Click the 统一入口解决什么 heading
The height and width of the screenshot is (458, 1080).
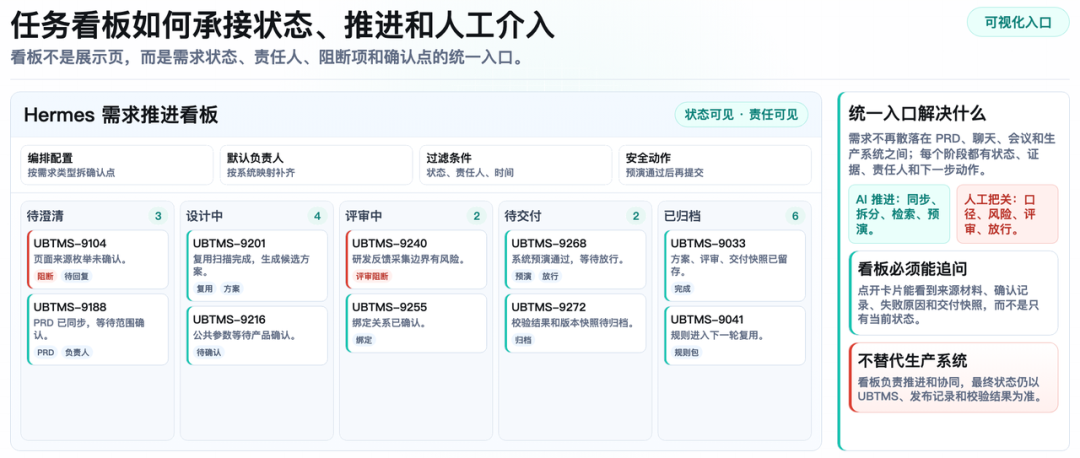tap(917, 113)
